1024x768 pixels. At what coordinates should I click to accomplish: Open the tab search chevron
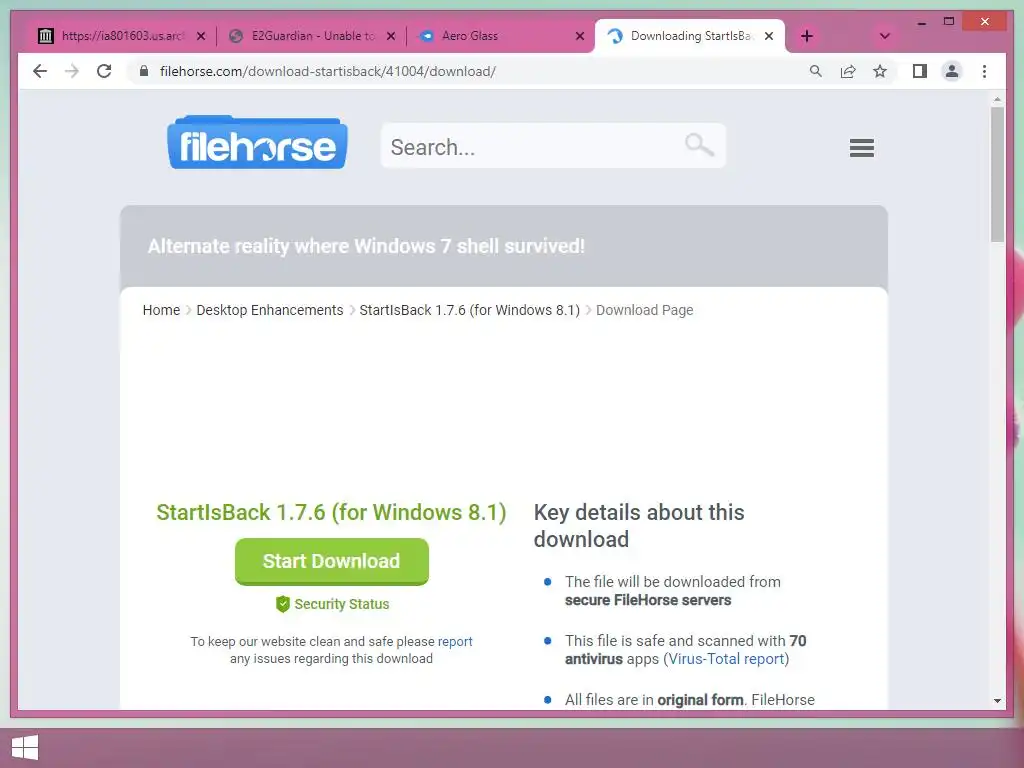pyautogui.click(x=885, y=36)
